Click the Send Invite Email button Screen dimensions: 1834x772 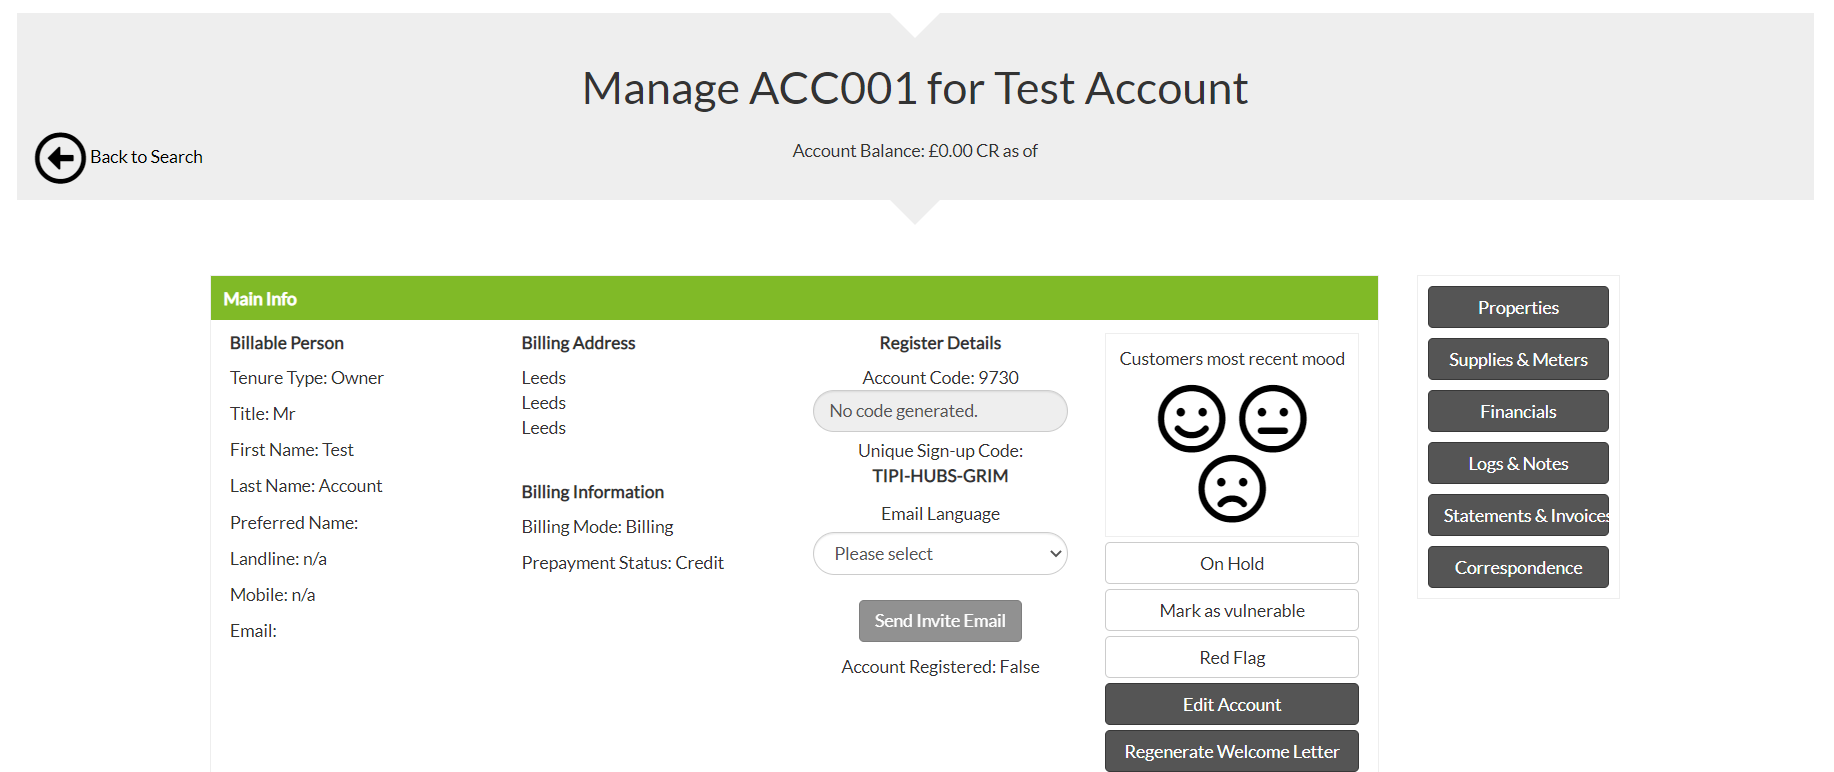pos(940,621)
